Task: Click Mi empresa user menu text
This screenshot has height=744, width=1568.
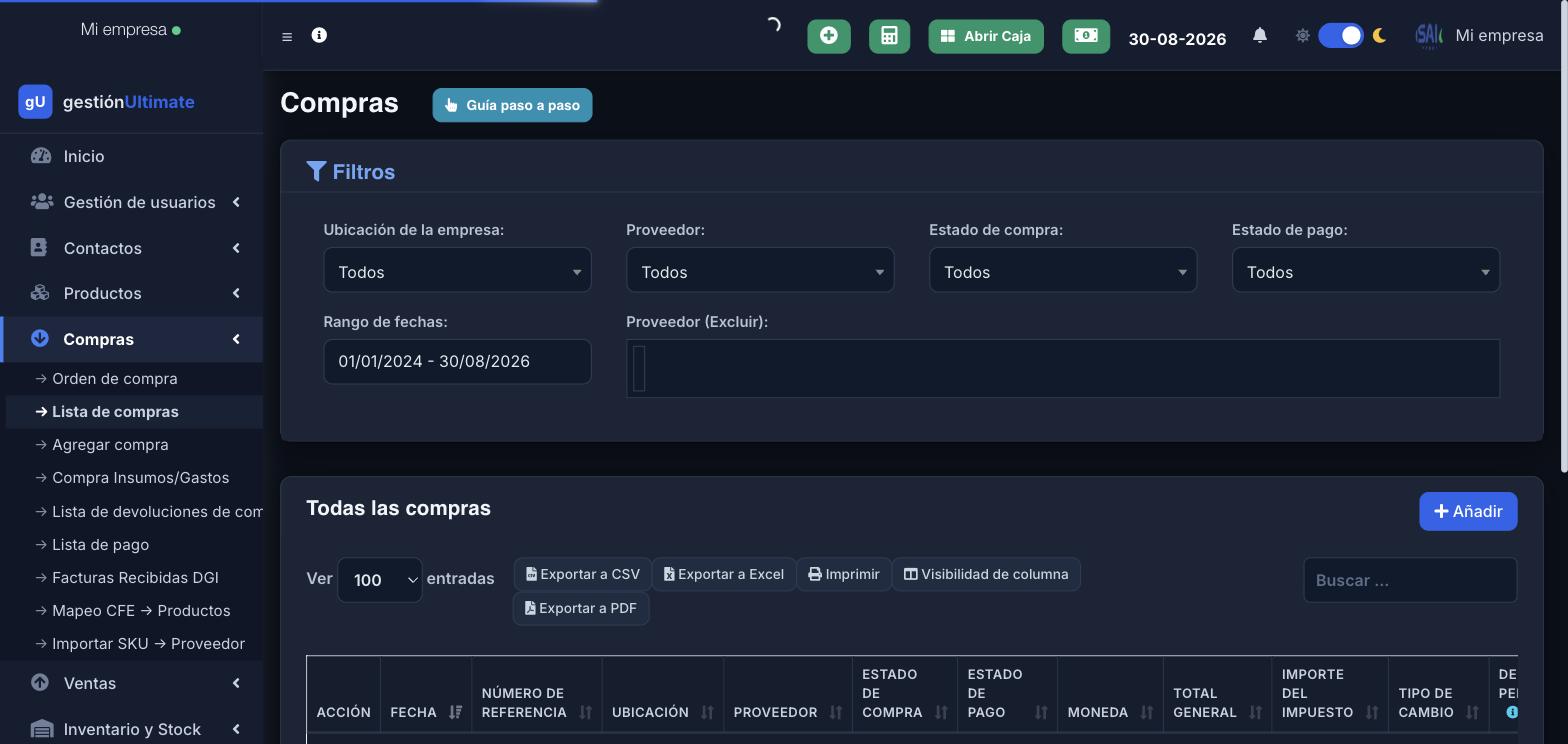Action: pyautogui.click(x=1499, y=36)
